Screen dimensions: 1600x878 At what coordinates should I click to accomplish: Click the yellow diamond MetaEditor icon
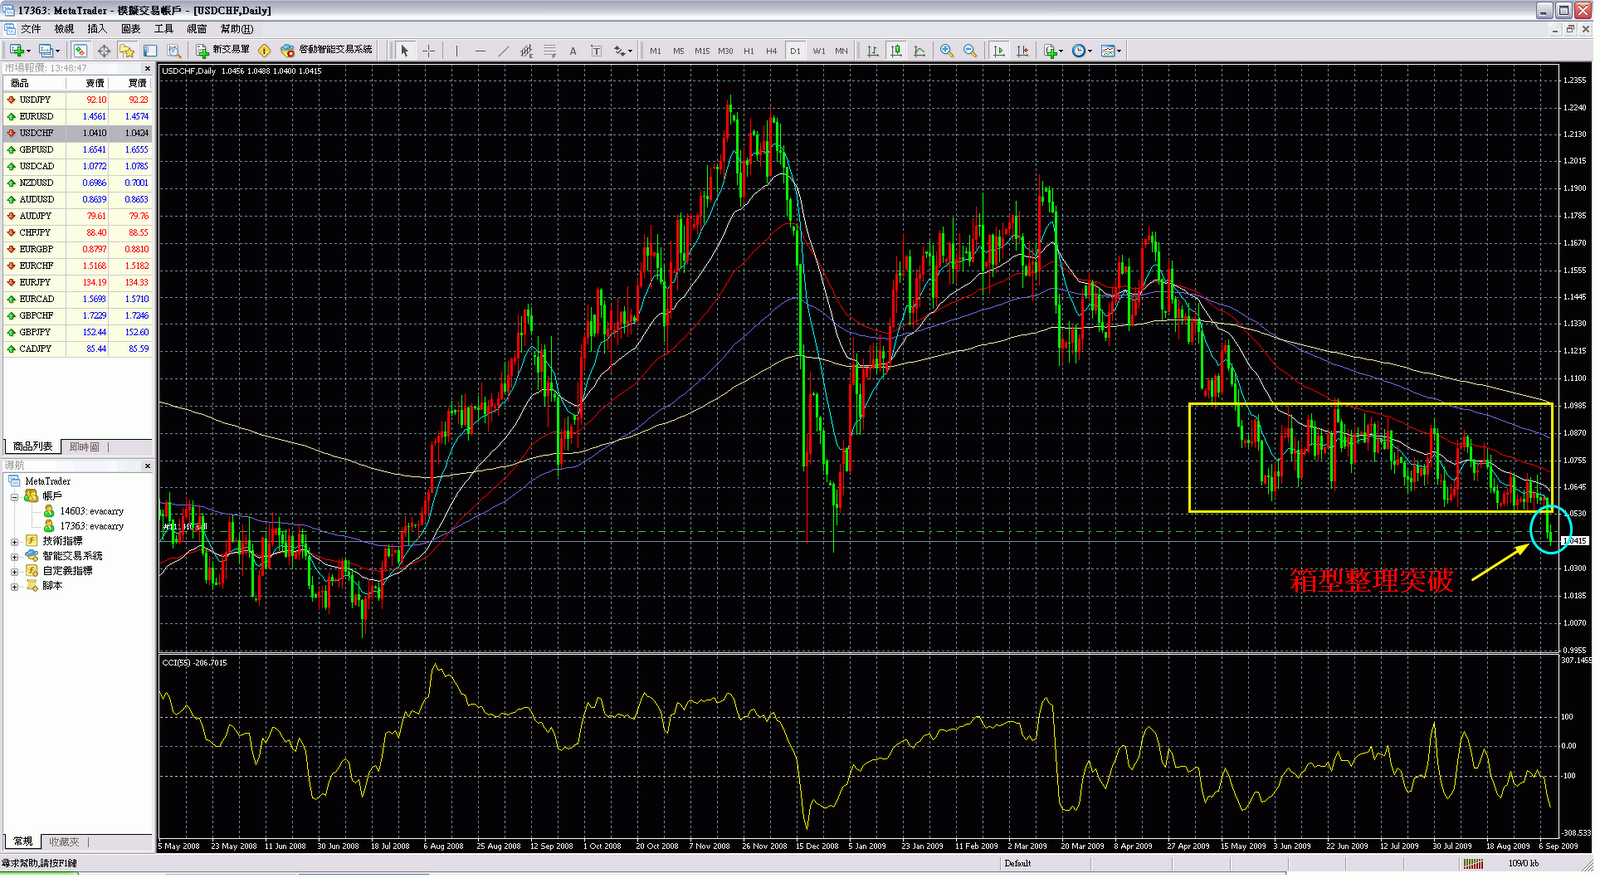click(264, 50)
